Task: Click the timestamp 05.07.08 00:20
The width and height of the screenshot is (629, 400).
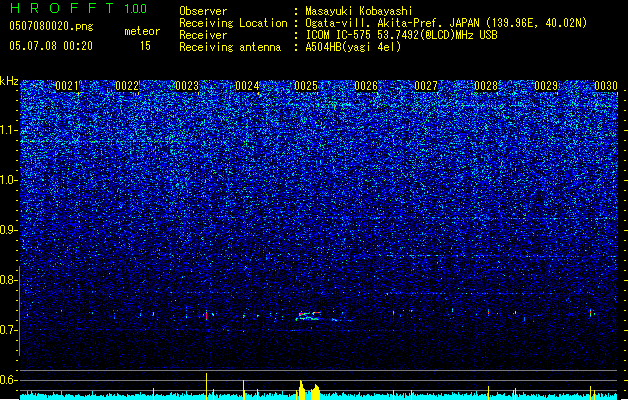Action: pos(51,46)
